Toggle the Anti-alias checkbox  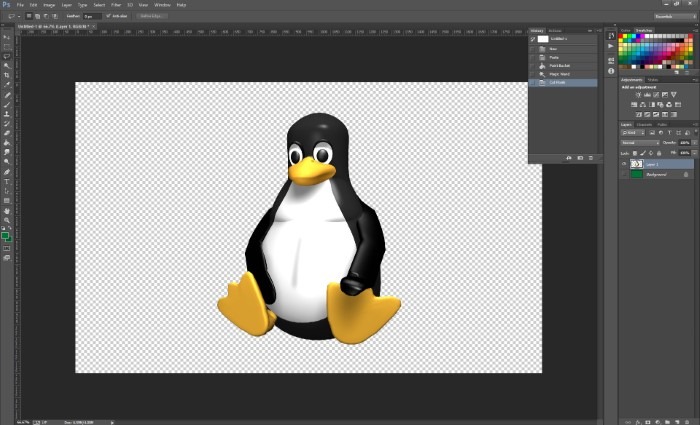tap(108, 16)
